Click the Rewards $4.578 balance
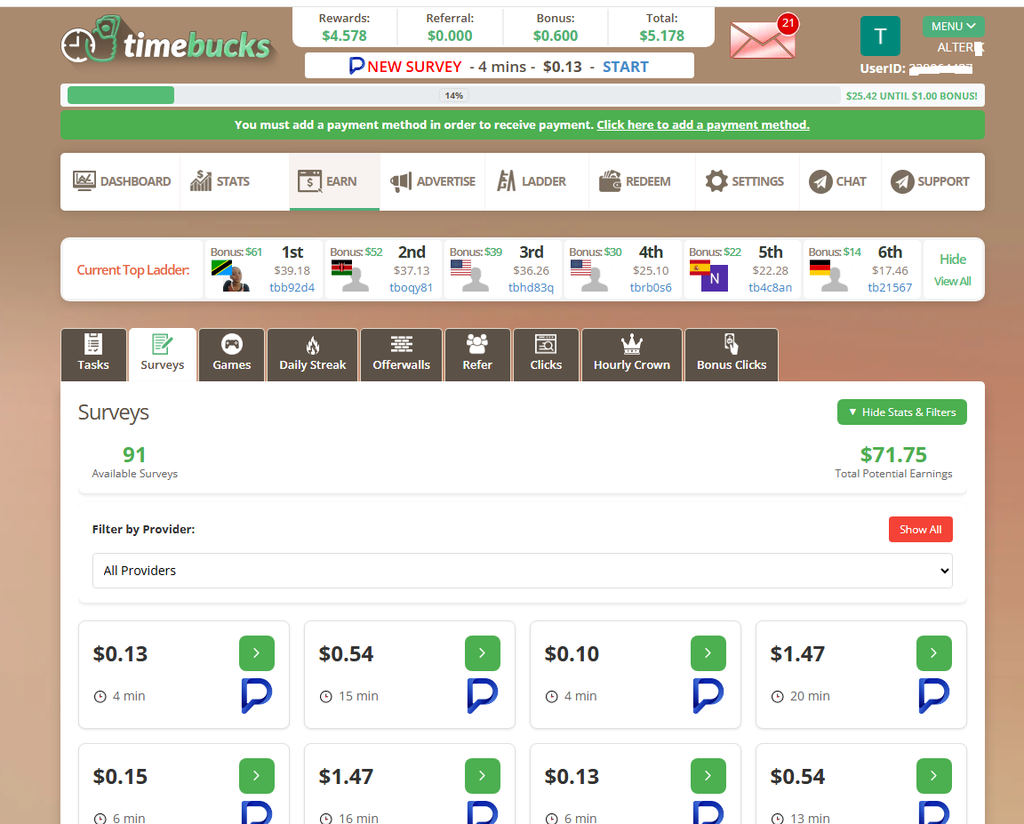The width and height of the screenshot is (1024, 824). click(344, 36)
